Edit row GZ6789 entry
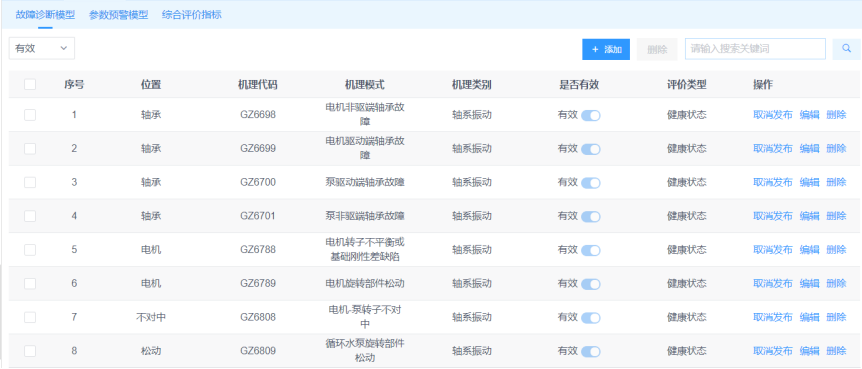 (809, 284)
